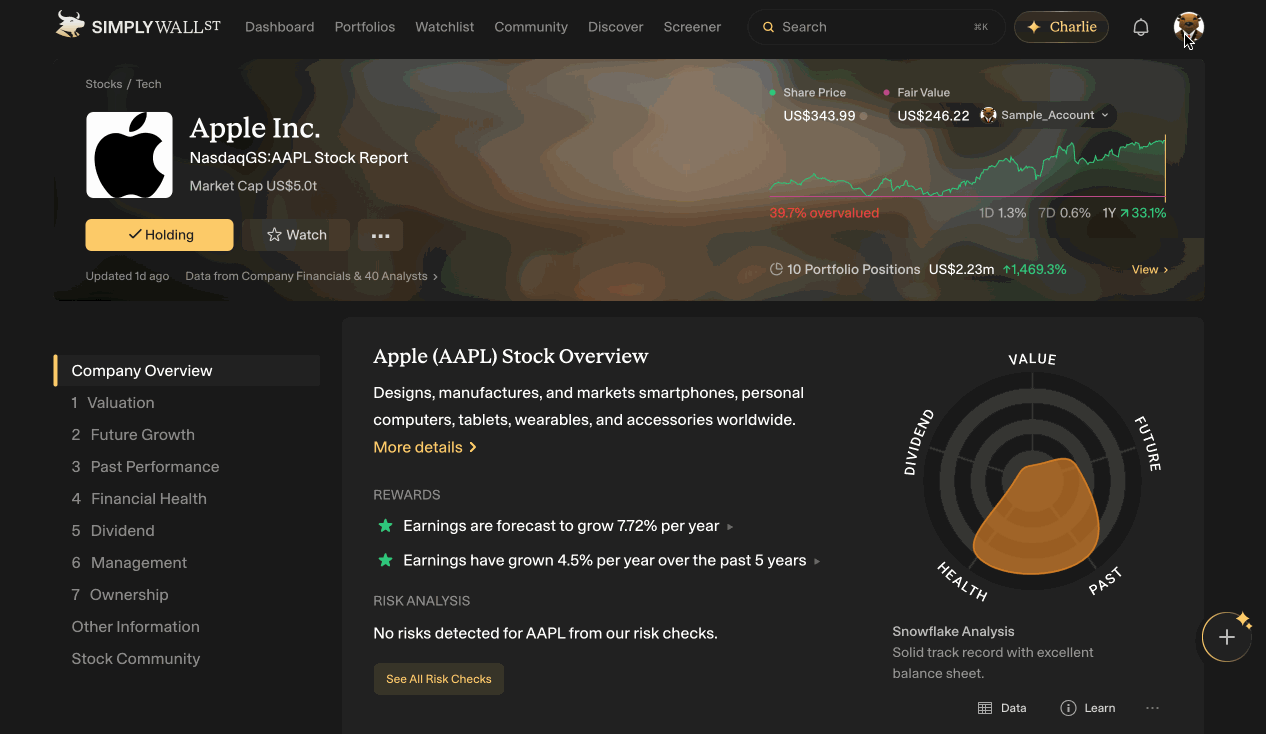The image size is (1266, 734).
Task: Navigate to the Tech breadcrumb
Action: (x=149, y=84)
